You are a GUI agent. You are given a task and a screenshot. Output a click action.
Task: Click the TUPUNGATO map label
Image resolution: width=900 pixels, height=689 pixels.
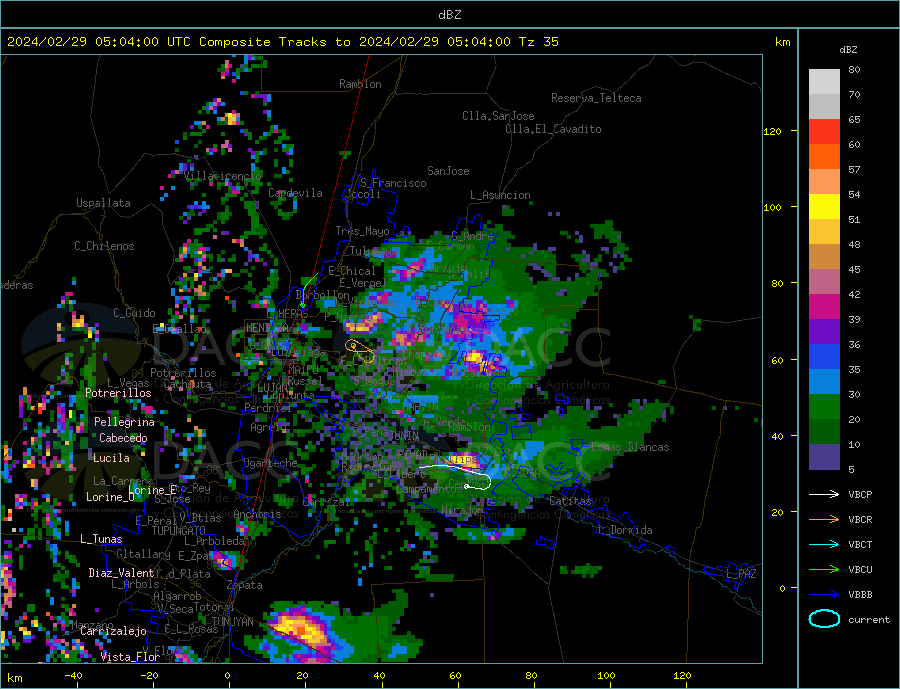point(179,531)
